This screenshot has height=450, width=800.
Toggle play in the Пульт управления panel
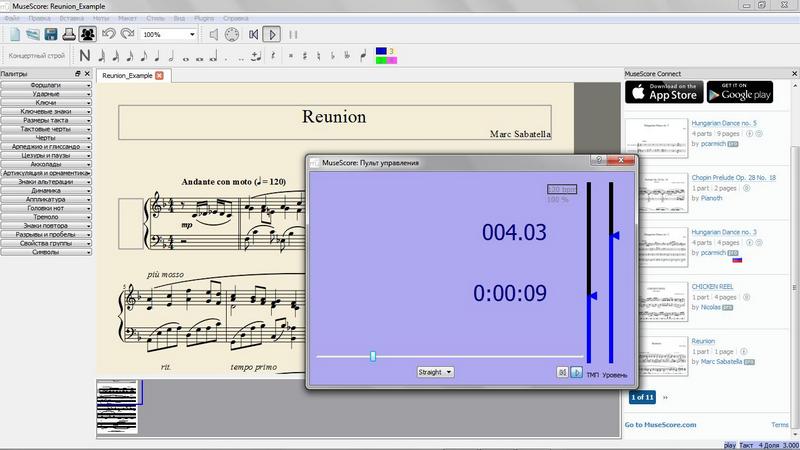(x=576, y=372)
